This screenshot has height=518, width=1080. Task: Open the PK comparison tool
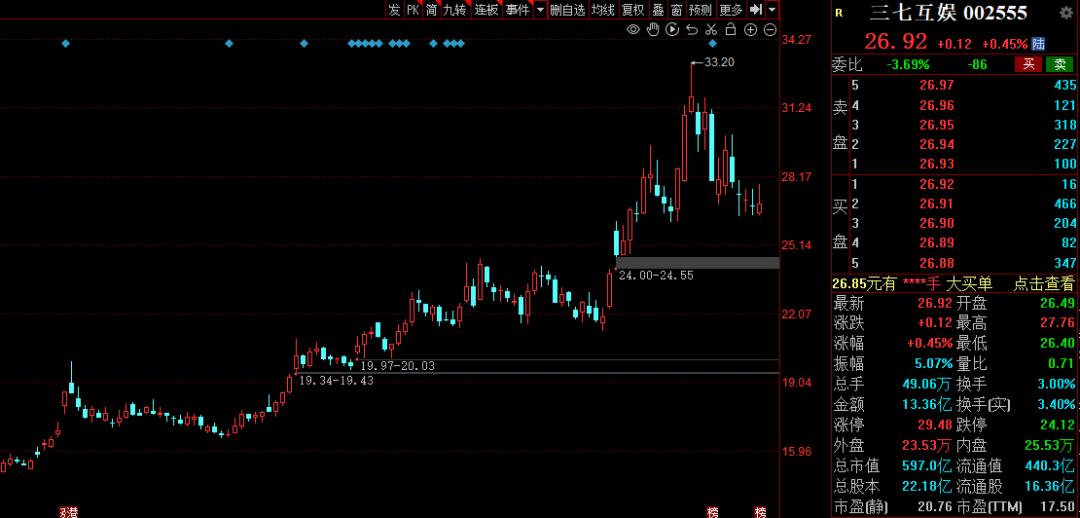click(413, 10)
